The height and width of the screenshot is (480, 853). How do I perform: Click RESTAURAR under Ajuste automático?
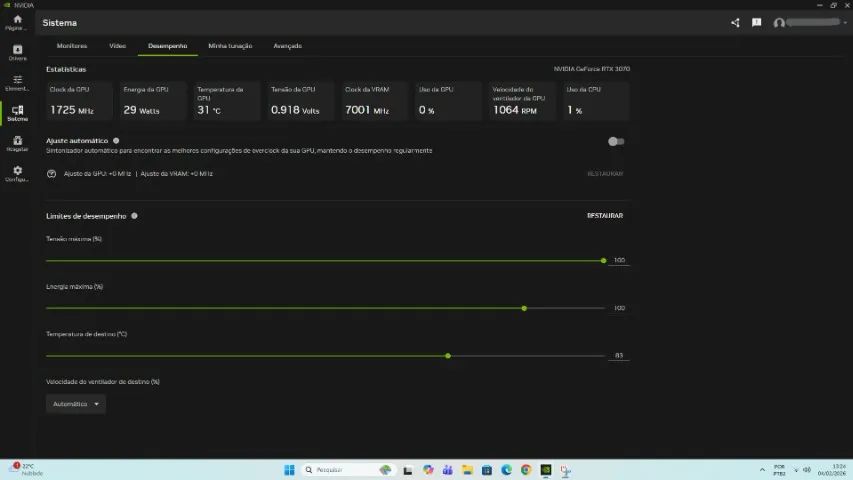[605, 174]
